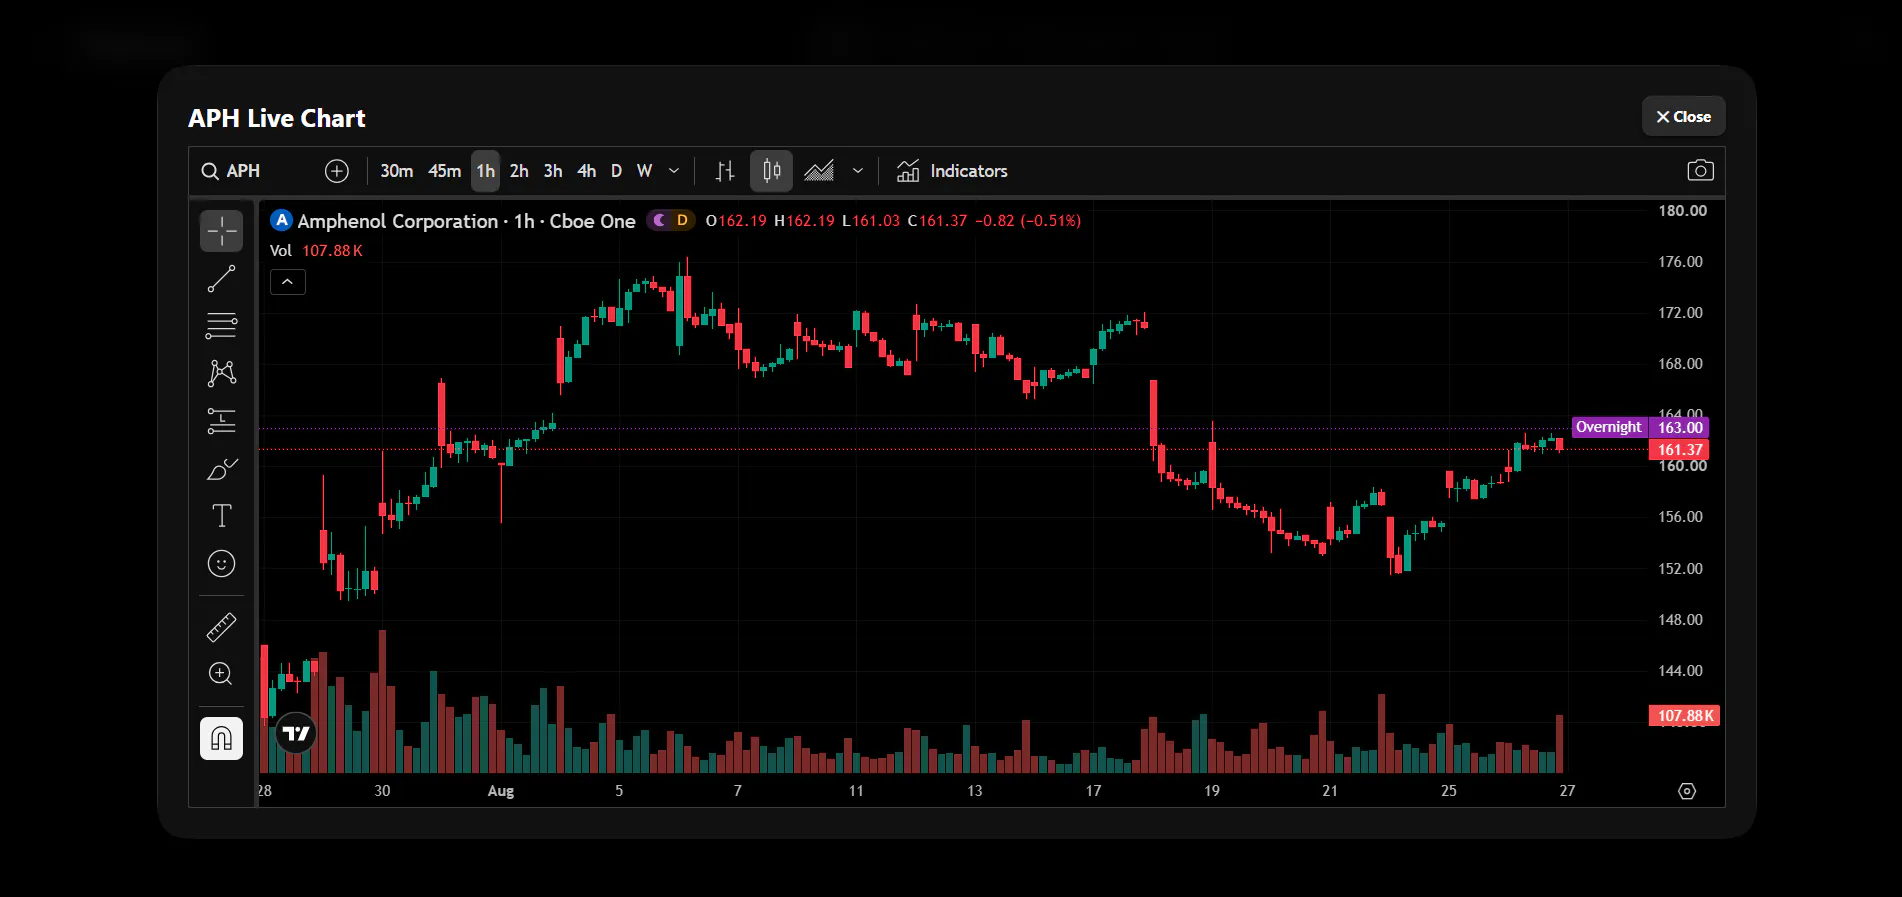Click the Vol 107.88K legend

(316, 251)
